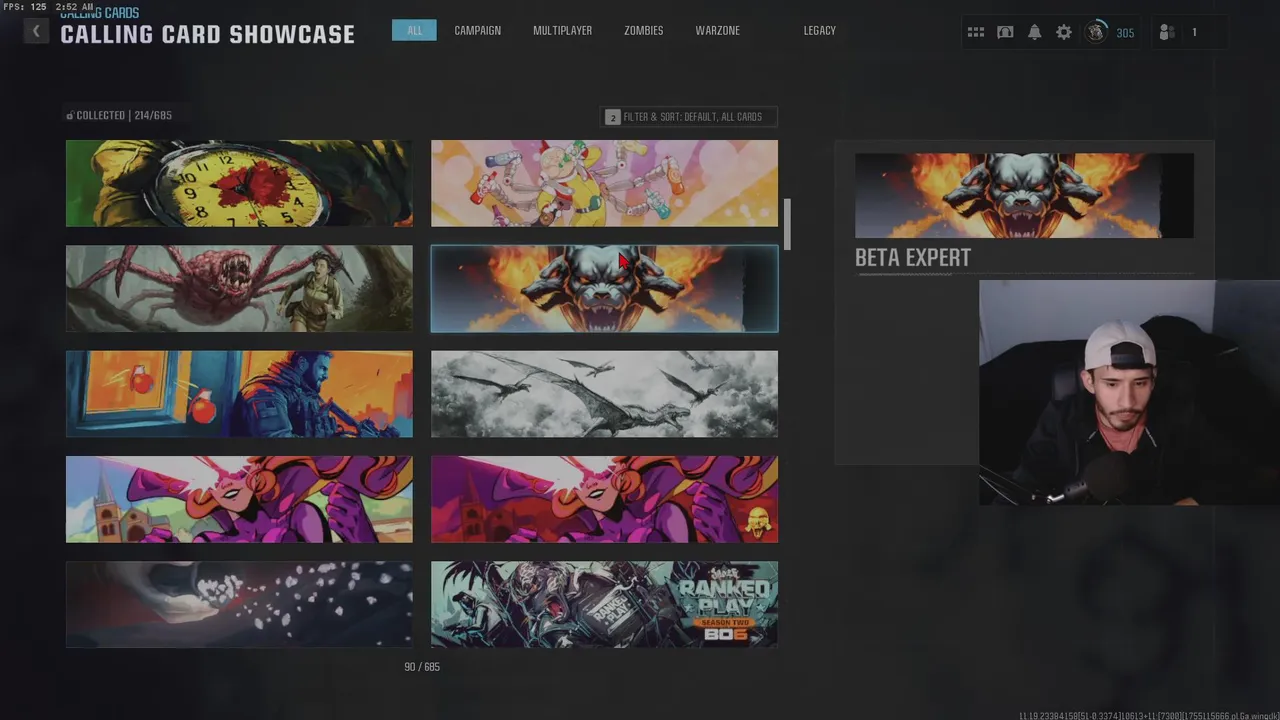Open the camera/showcase icon in the top bar

point(1005,32)
